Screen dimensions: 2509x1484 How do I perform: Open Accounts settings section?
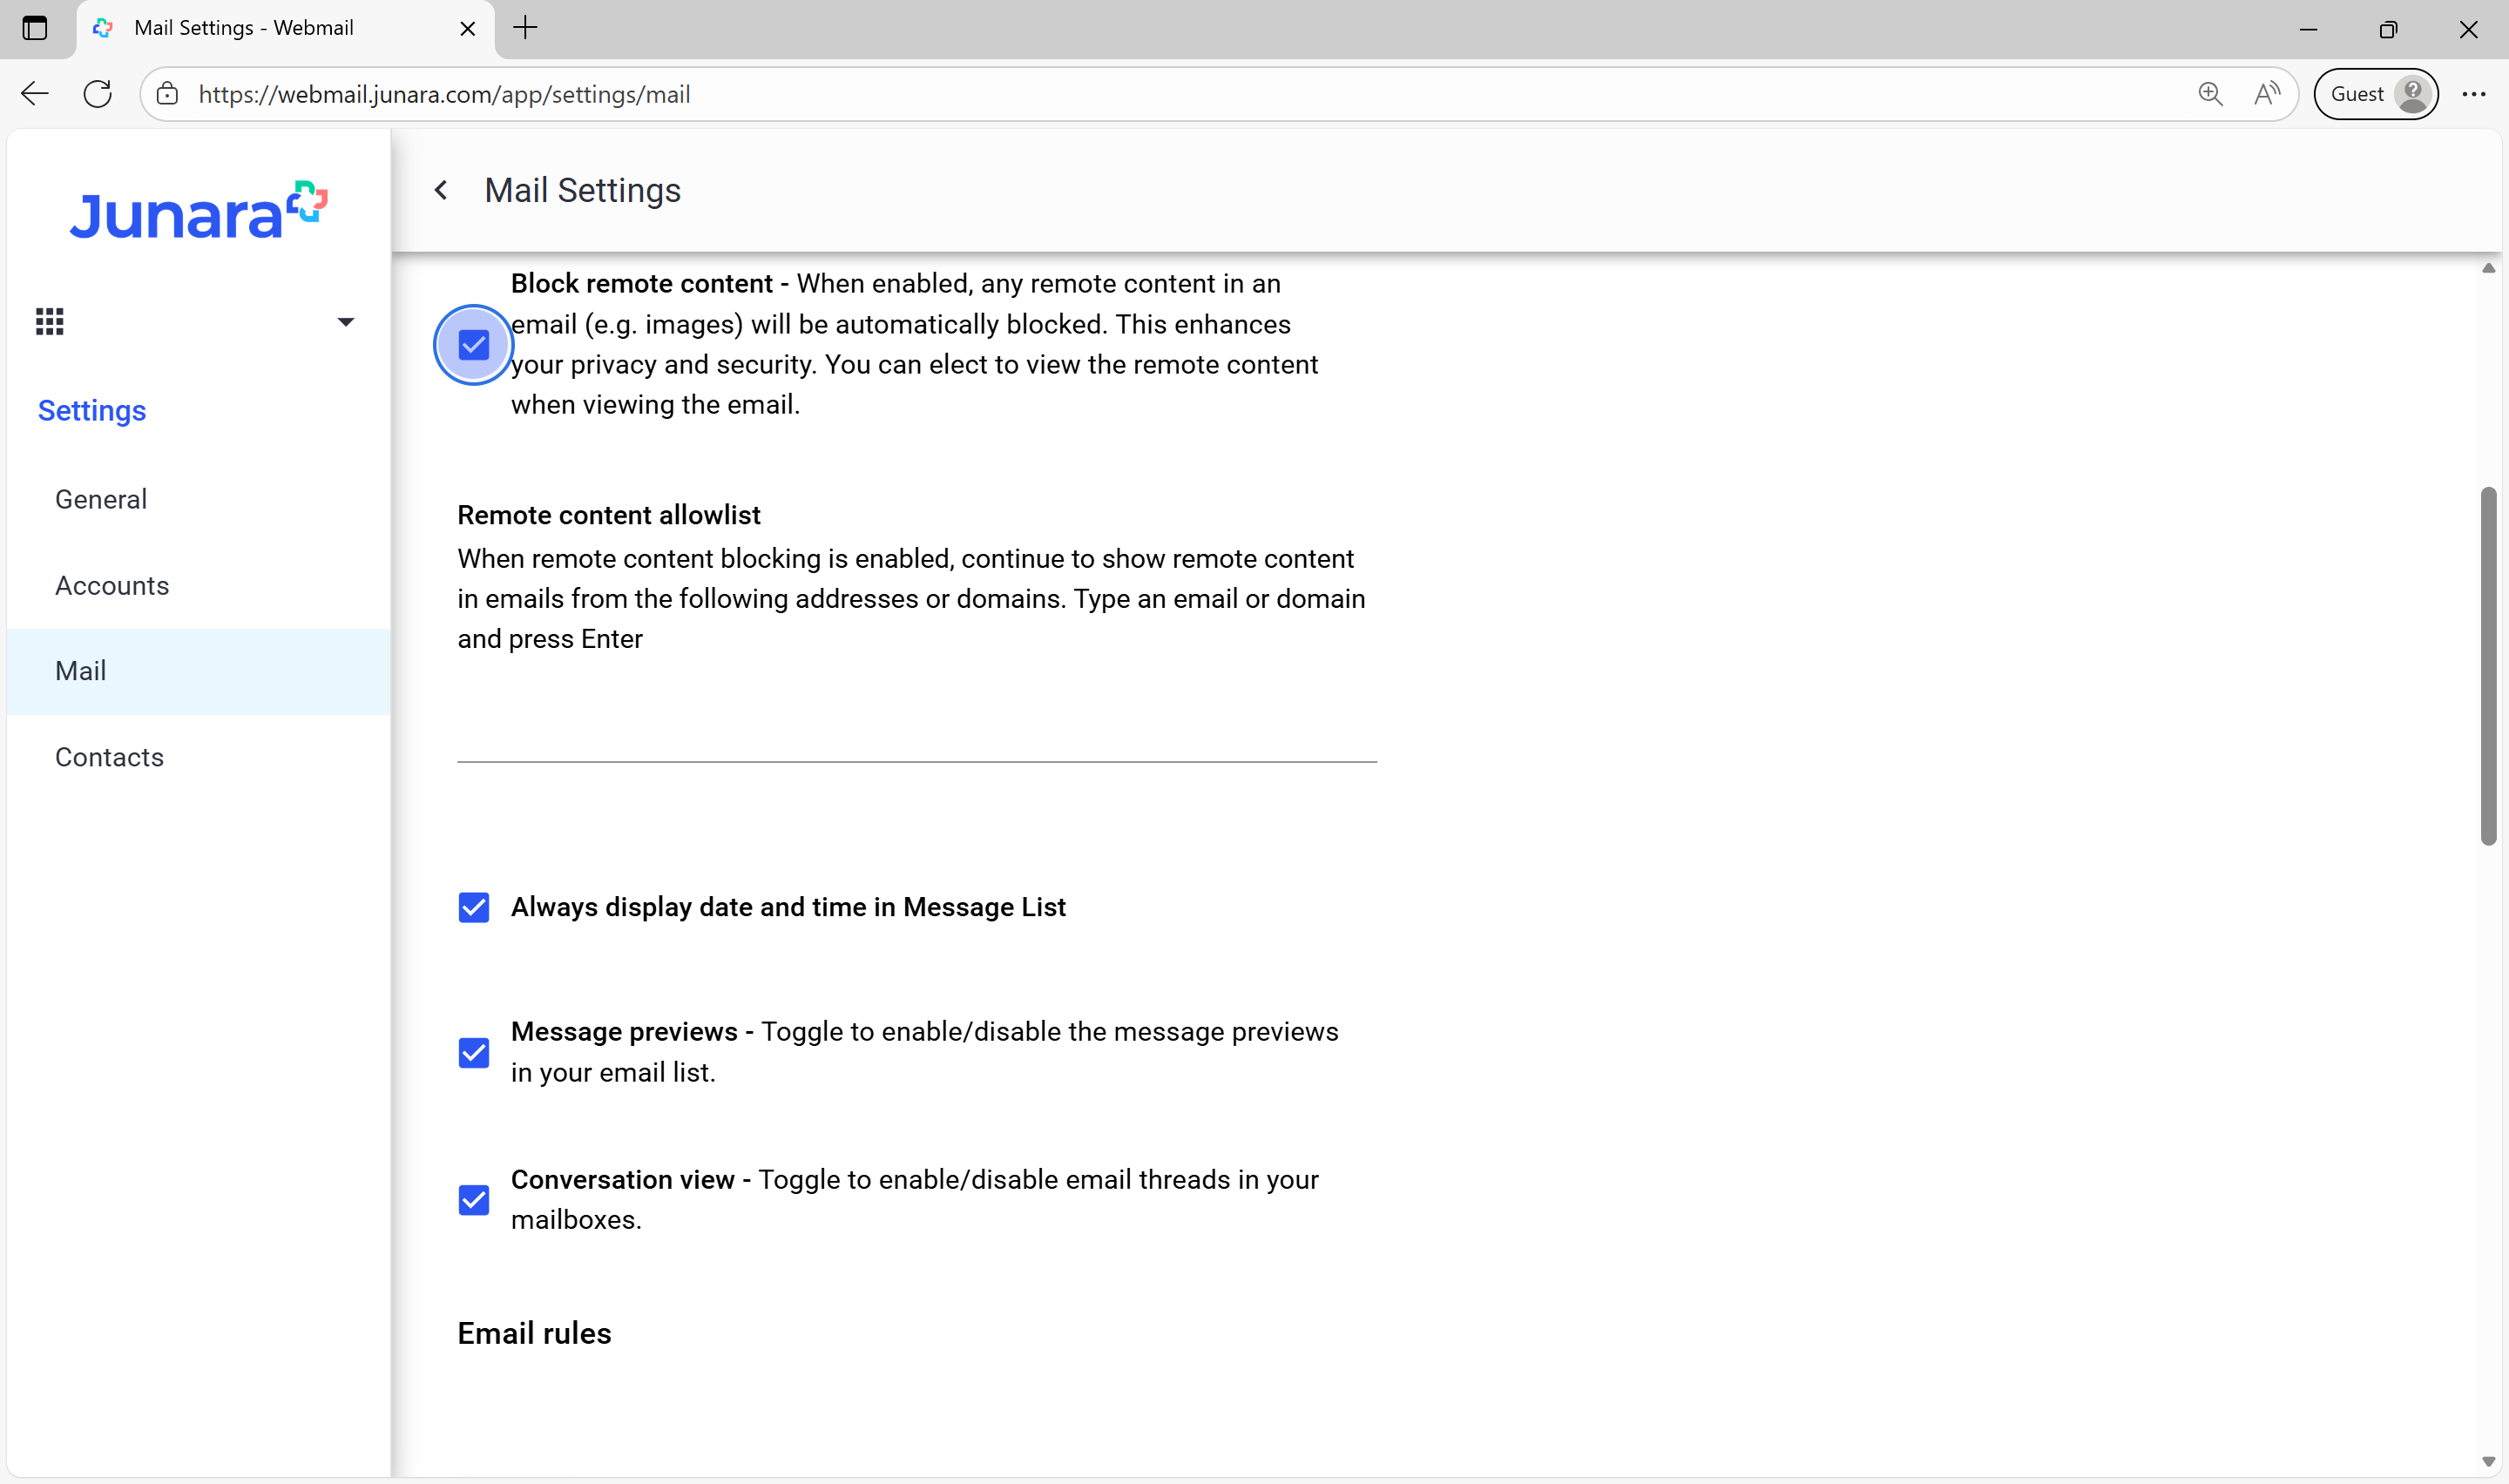(112, 585)
